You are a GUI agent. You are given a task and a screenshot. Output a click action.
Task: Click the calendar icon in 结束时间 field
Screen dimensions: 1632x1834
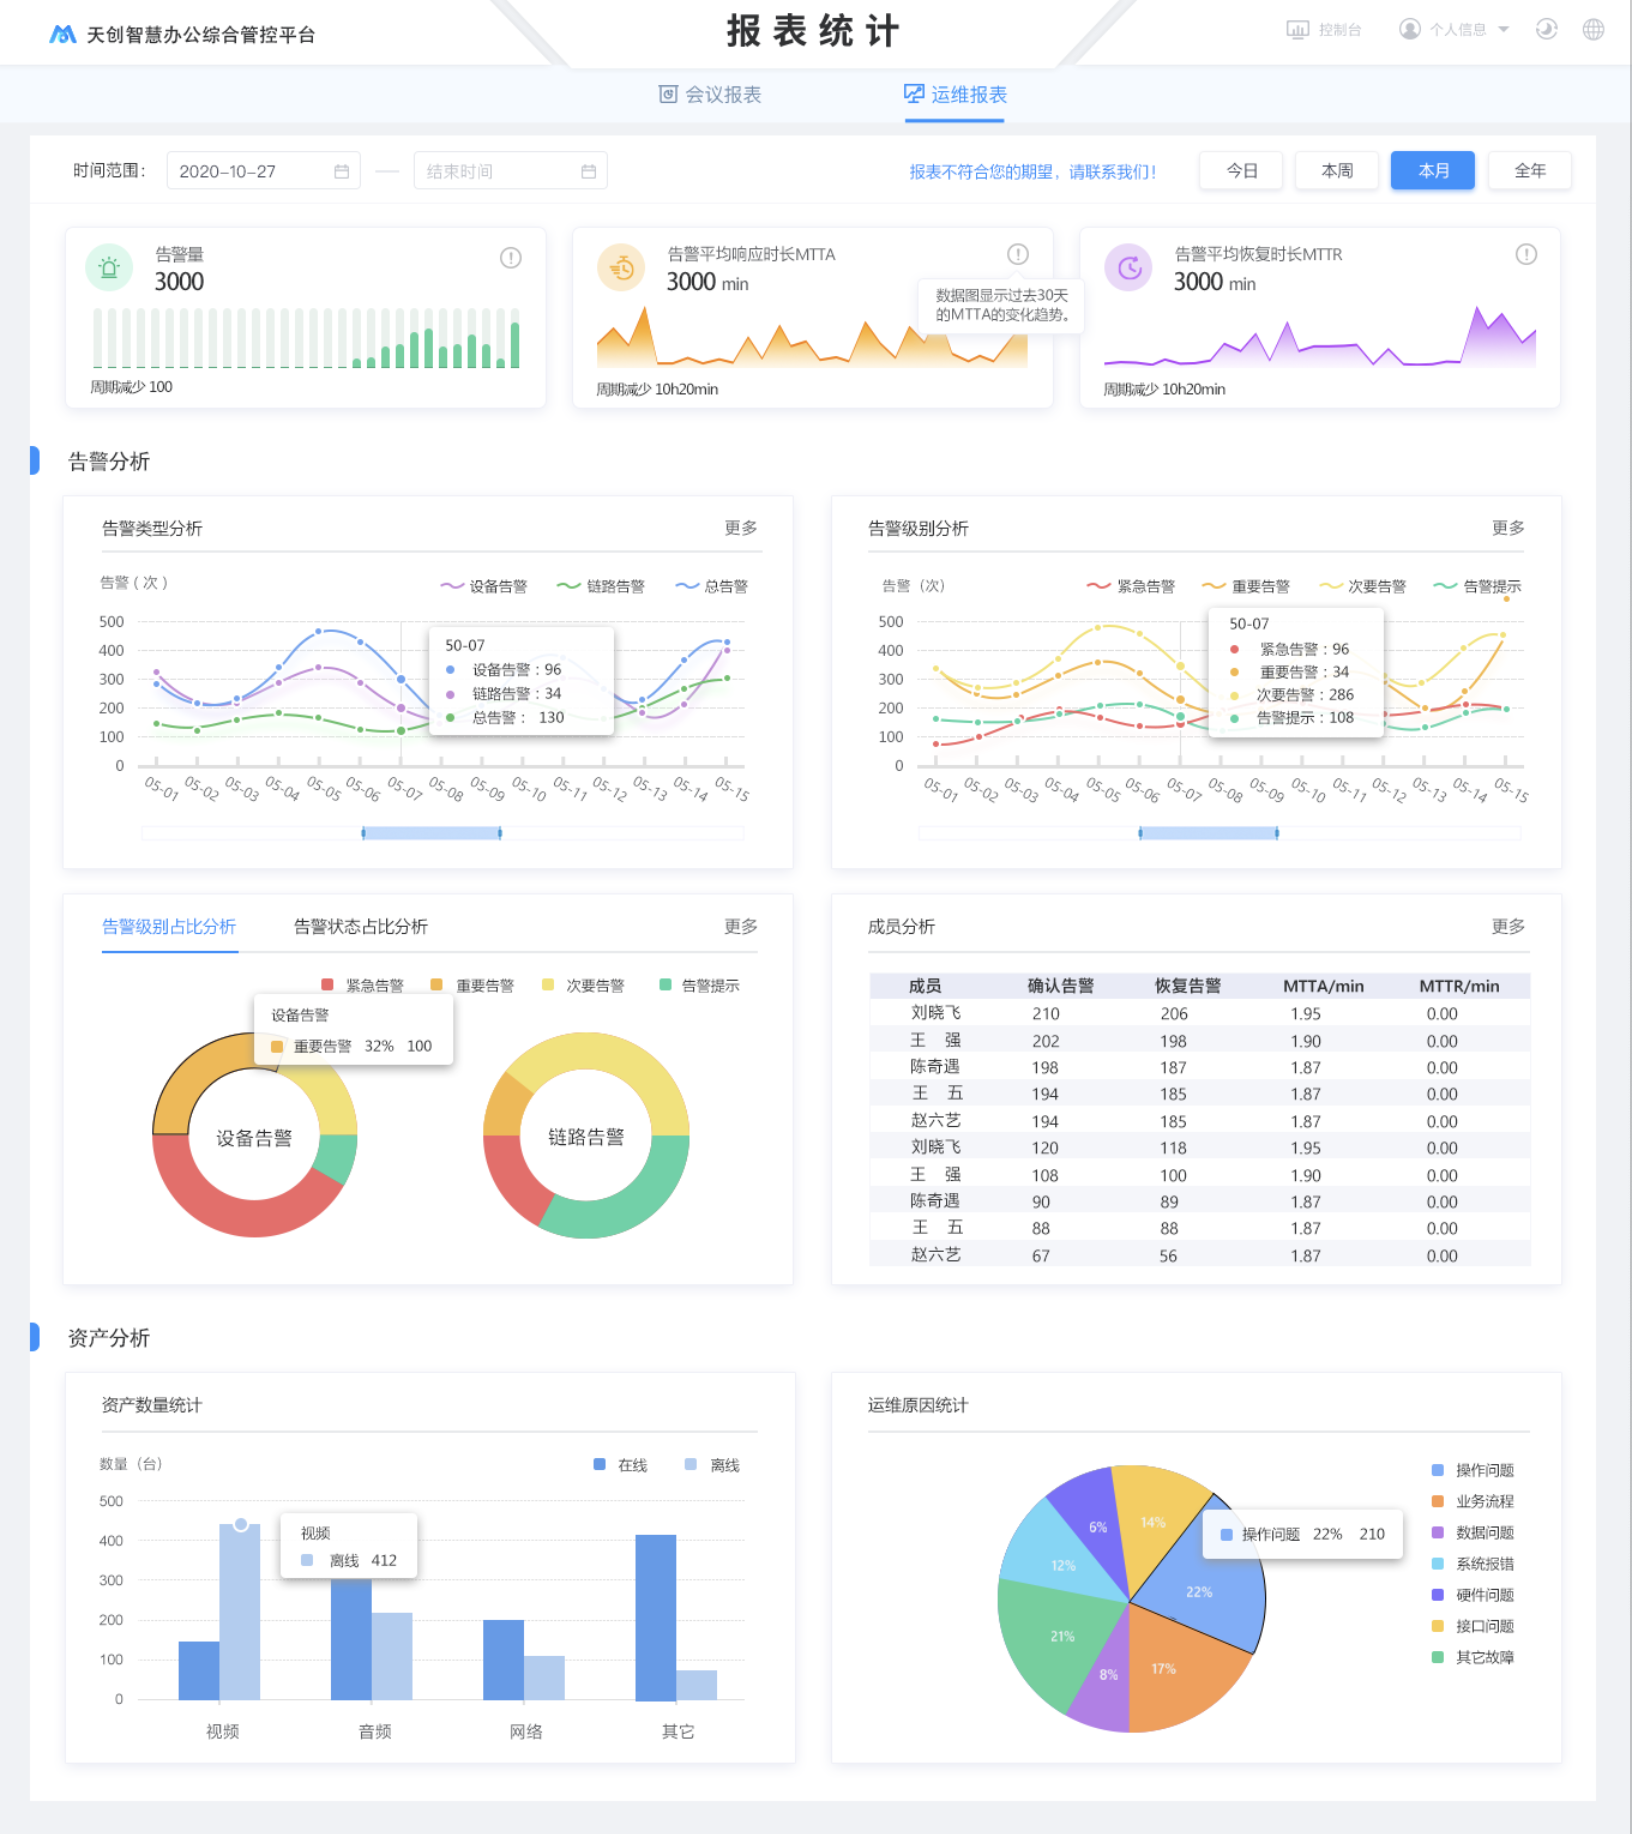[588, 172]
